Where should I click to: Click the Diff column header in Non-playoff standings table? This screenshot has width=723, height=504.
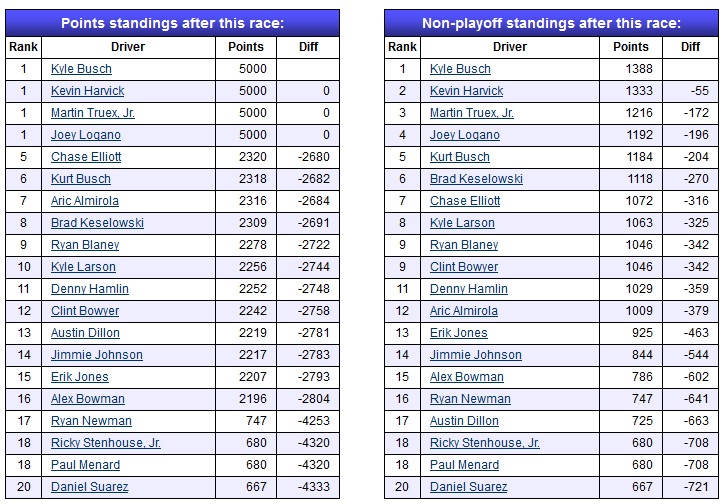point(691,47)
